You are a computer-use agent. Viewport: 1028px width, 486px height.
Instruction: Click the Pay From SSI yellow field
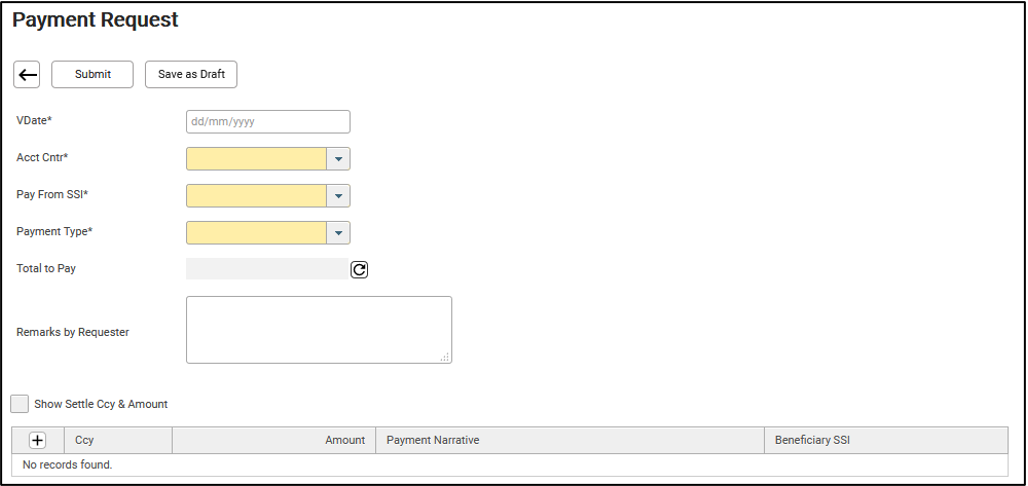(256, 195)
